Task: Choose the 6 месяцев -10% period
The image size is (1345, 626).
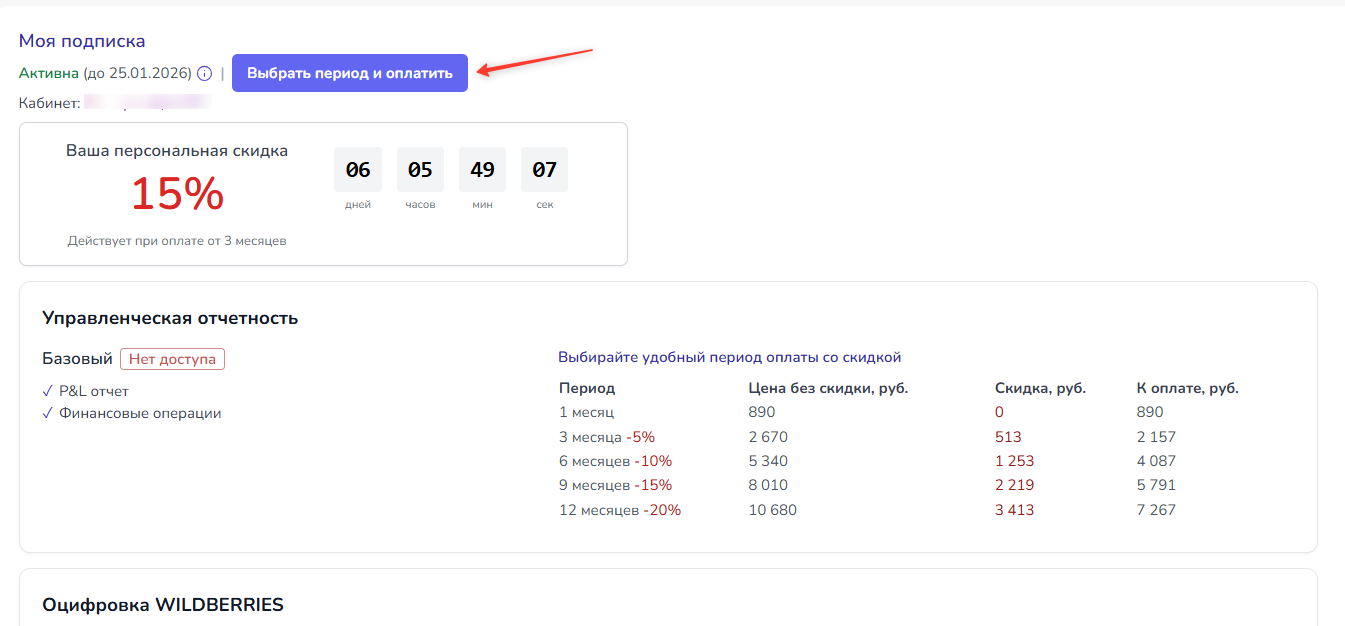Action: coord(615,461)
